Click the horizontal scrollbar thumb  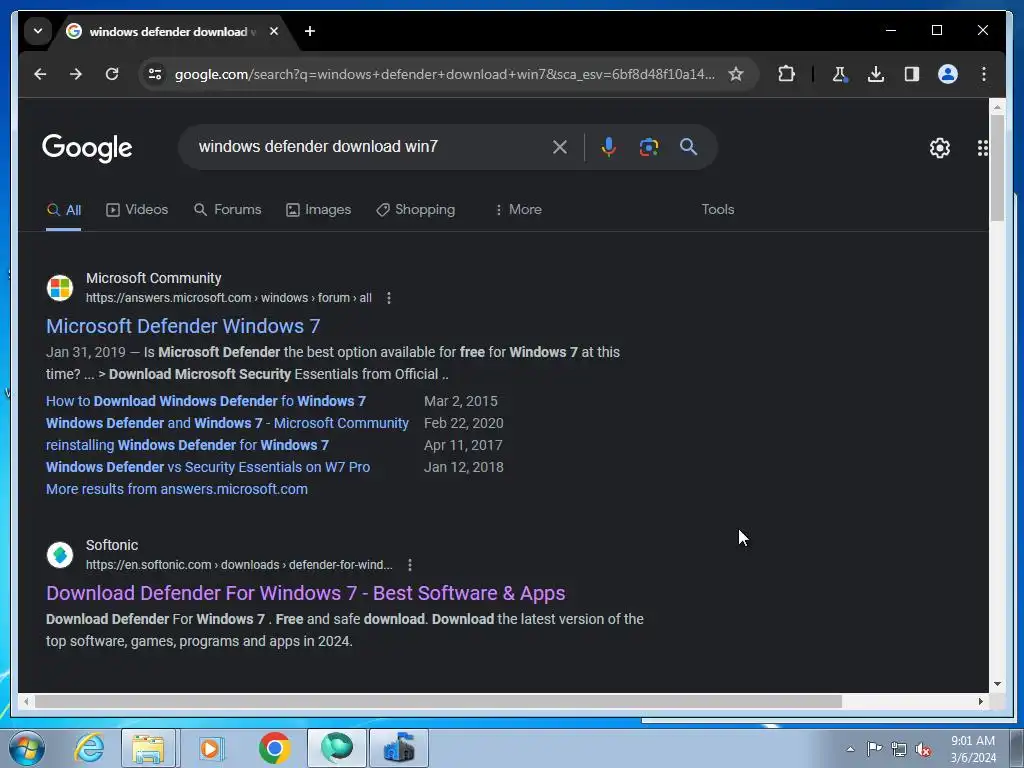(x=438, y=702)
